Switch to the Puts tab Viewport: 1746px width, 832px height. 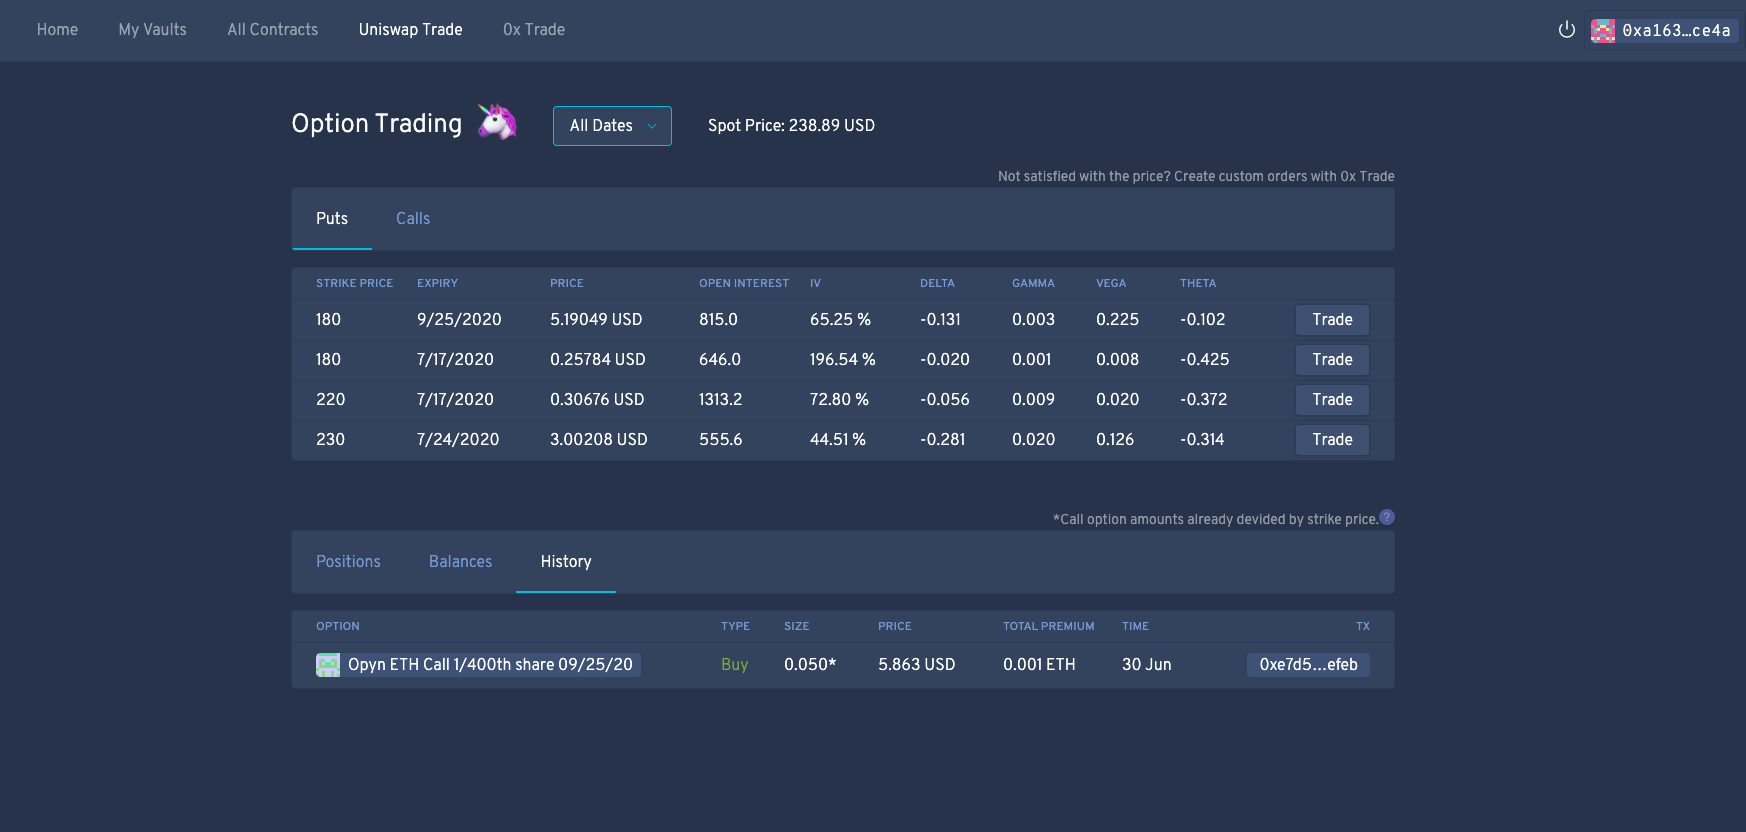tap(332, 219)
